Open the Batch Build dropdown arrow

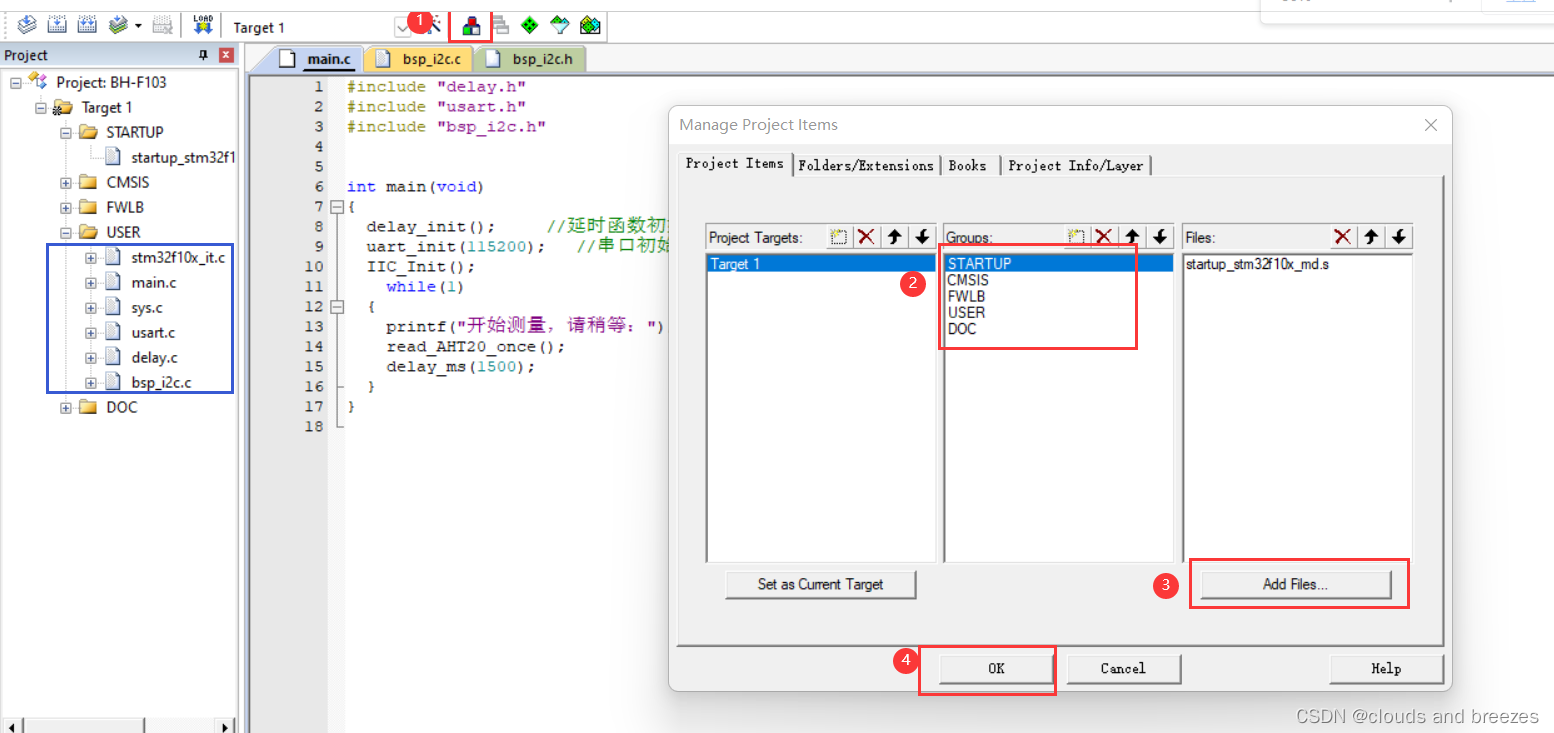[x=138, y=26]
